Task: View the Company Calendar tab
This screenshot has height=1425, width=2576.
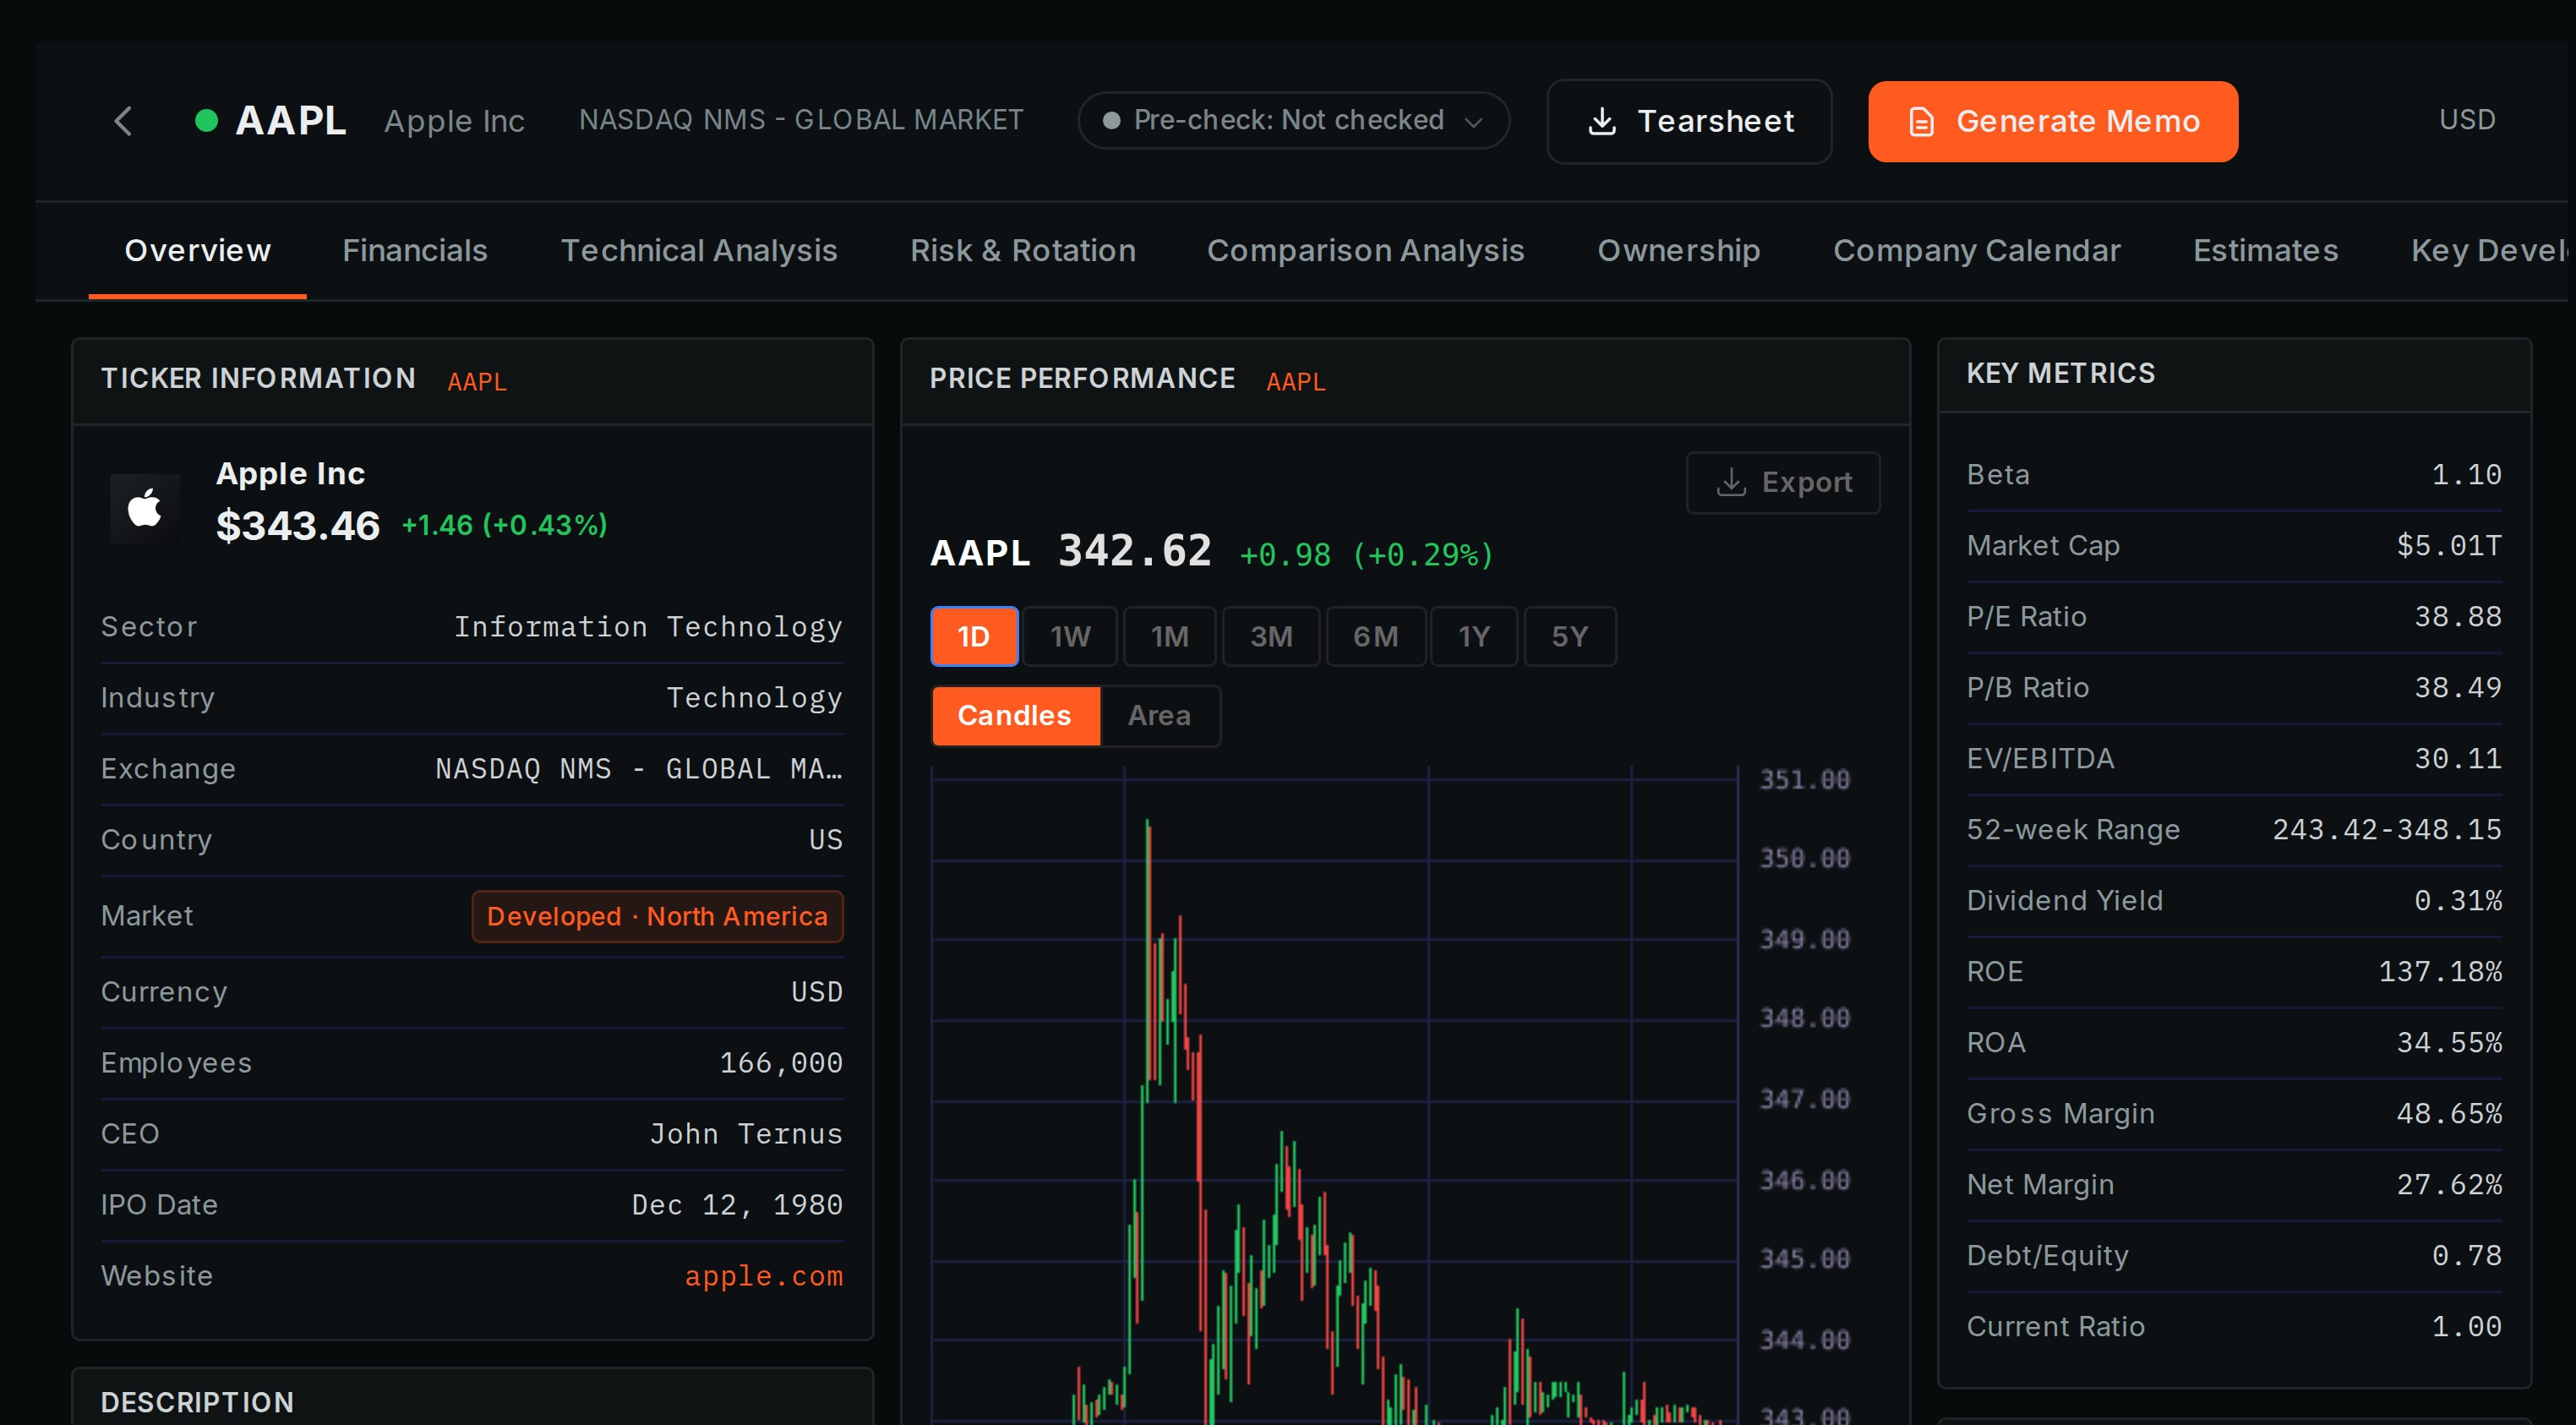Action: (x=1976, y=250)
